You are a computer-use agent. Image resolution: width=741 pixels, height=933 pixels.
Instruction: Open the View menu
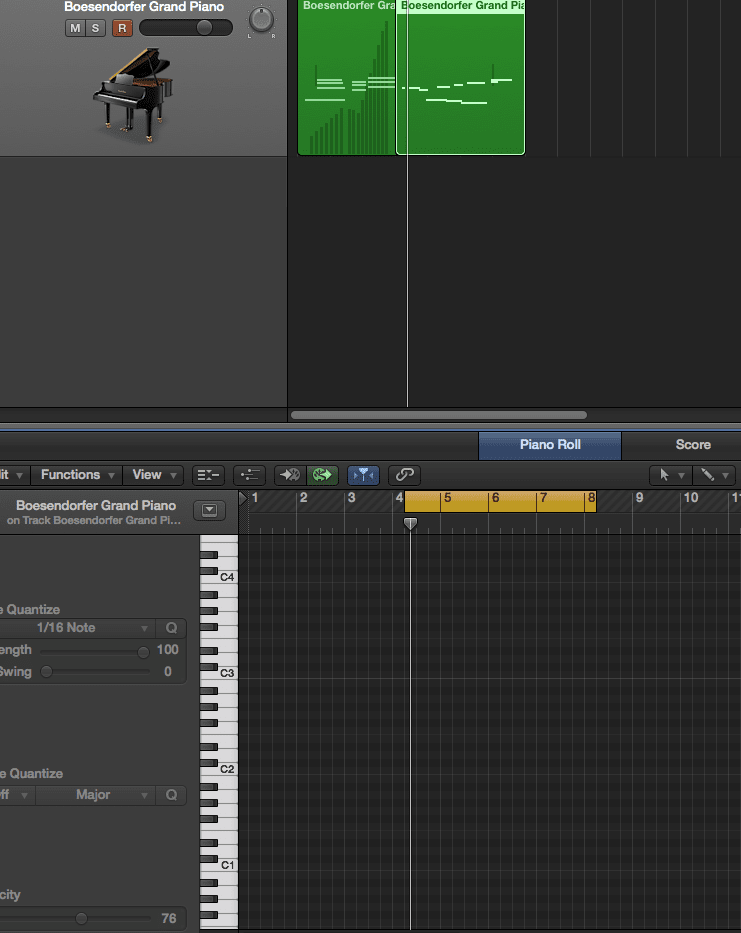coord(154,475)
